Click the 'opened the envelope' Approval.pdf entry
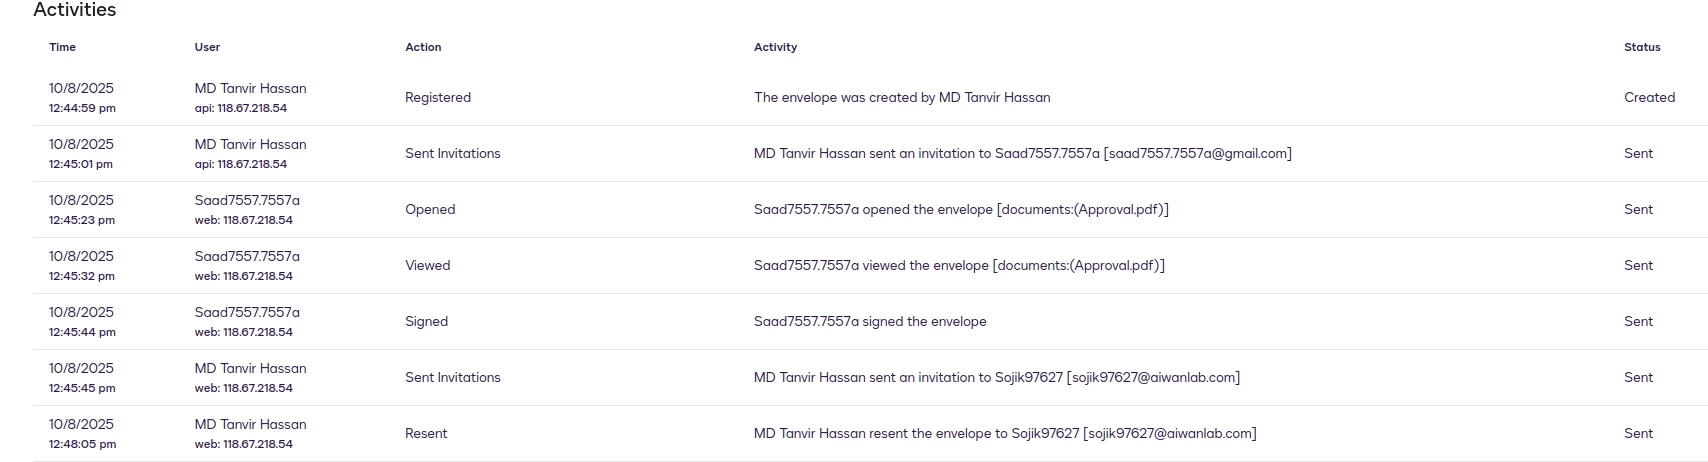 (x=960, y=209)
